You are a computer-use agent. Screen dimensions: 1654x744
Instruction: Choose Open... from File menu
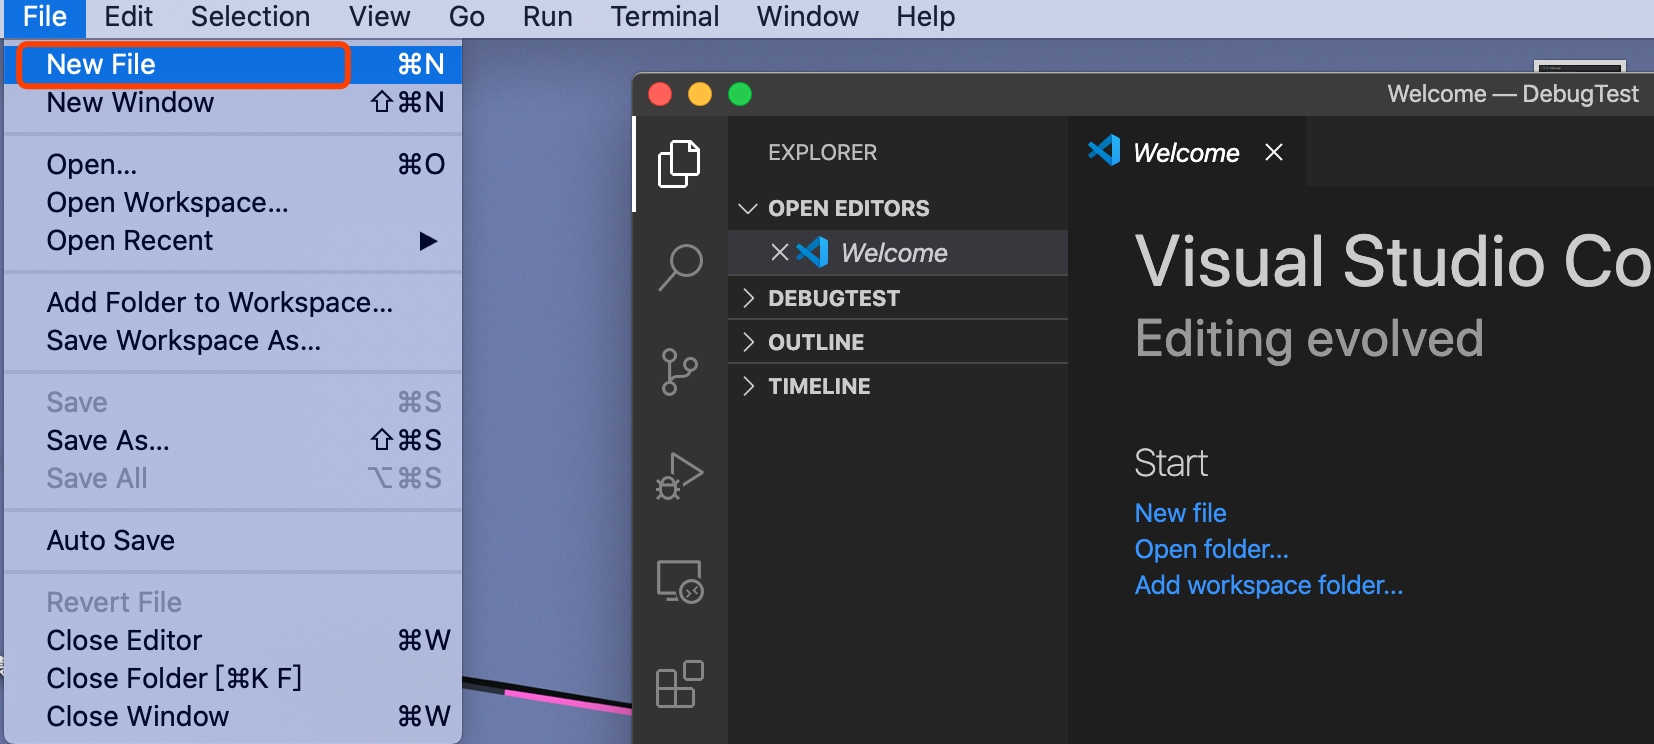pyautogui.click(x=233, y=164)
